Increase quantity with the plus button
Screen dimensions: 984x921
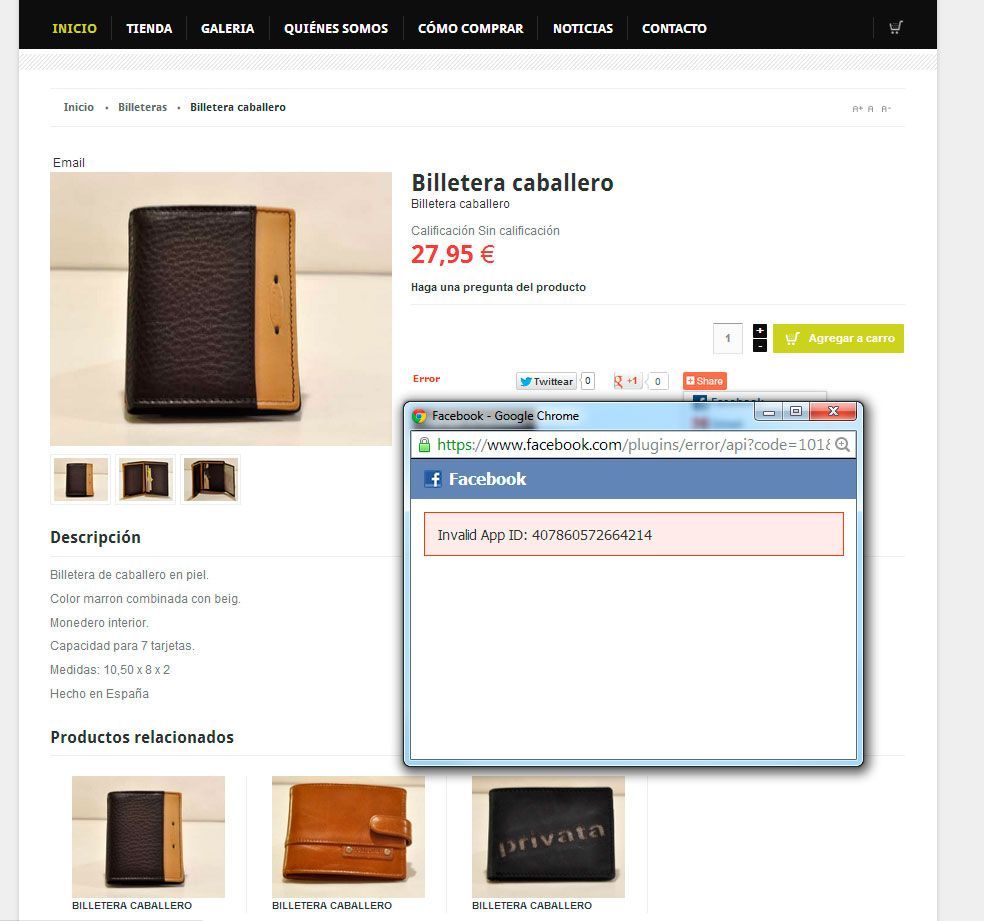coord(759,331)
